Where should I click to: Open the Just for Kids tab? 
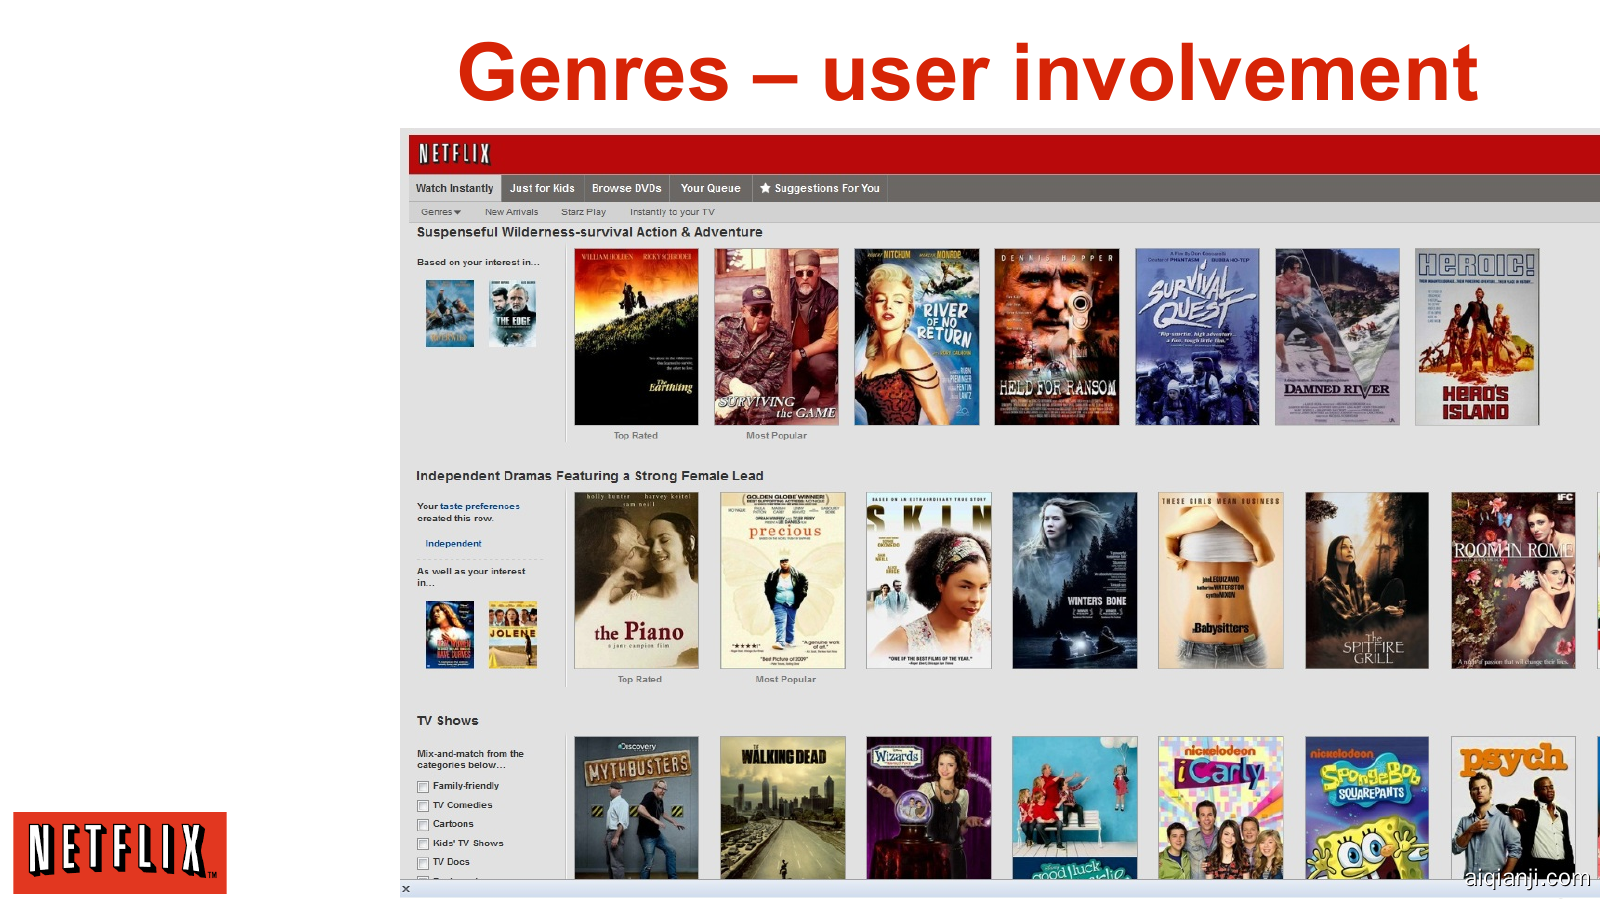(542, 188)
